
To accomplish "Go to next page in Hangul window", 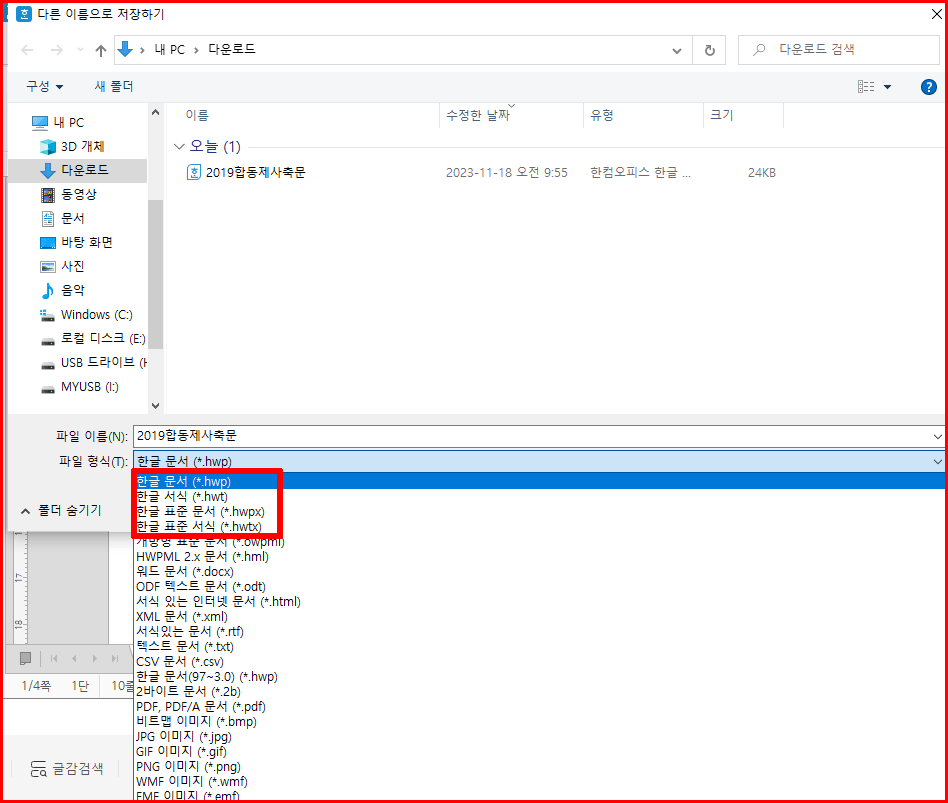I will coord(94,658).
